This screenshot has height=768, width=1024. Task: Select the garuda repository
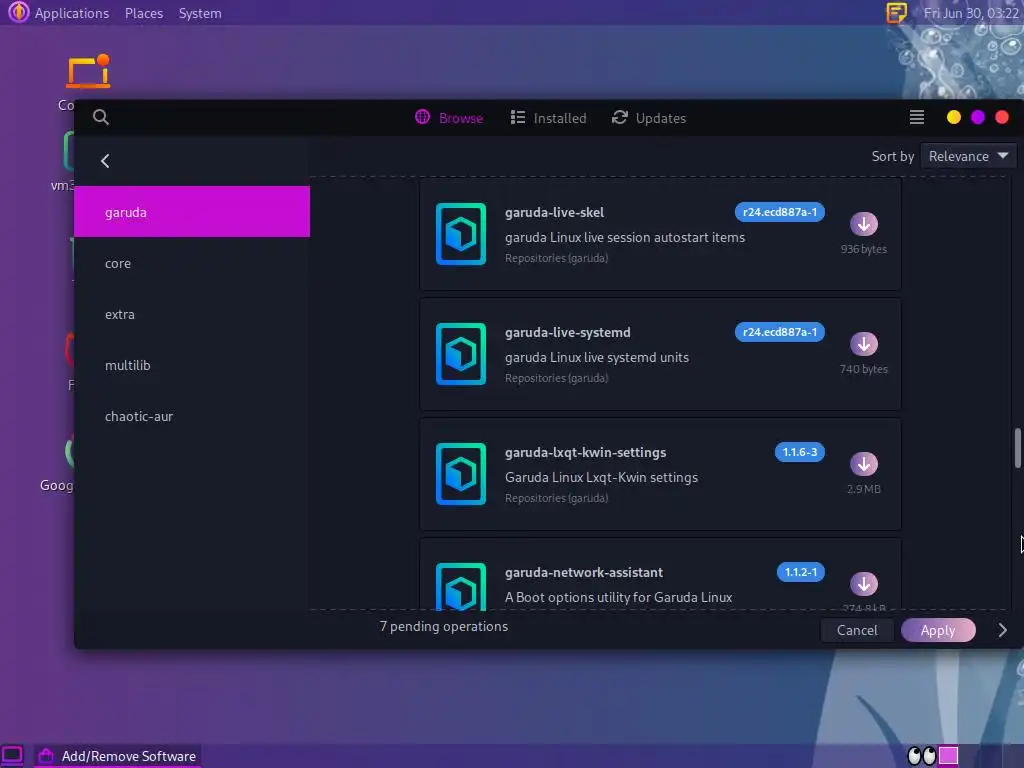point(192,212)
